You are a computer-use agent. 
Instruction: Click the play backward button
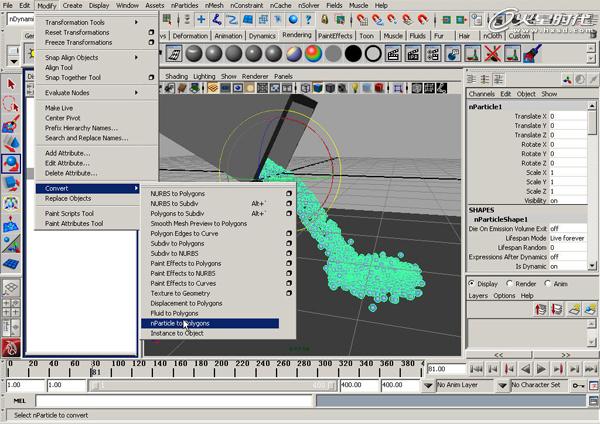coord(525,369)
